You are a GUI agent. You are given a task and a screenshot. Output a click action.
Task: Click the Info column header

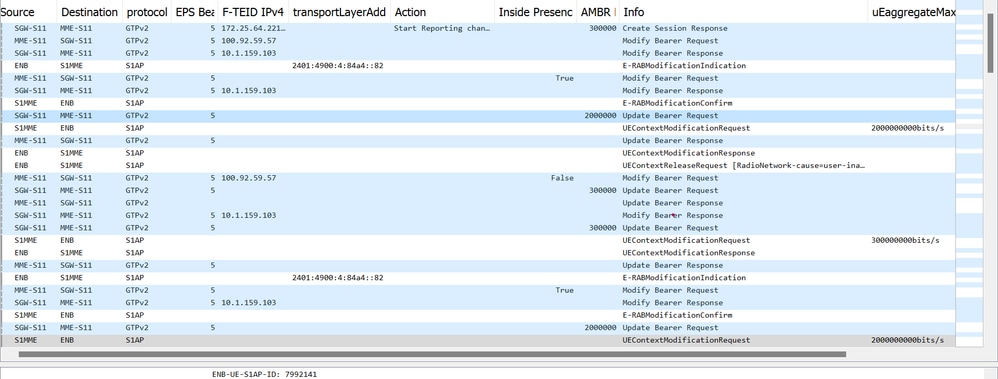tap(743, 12)
